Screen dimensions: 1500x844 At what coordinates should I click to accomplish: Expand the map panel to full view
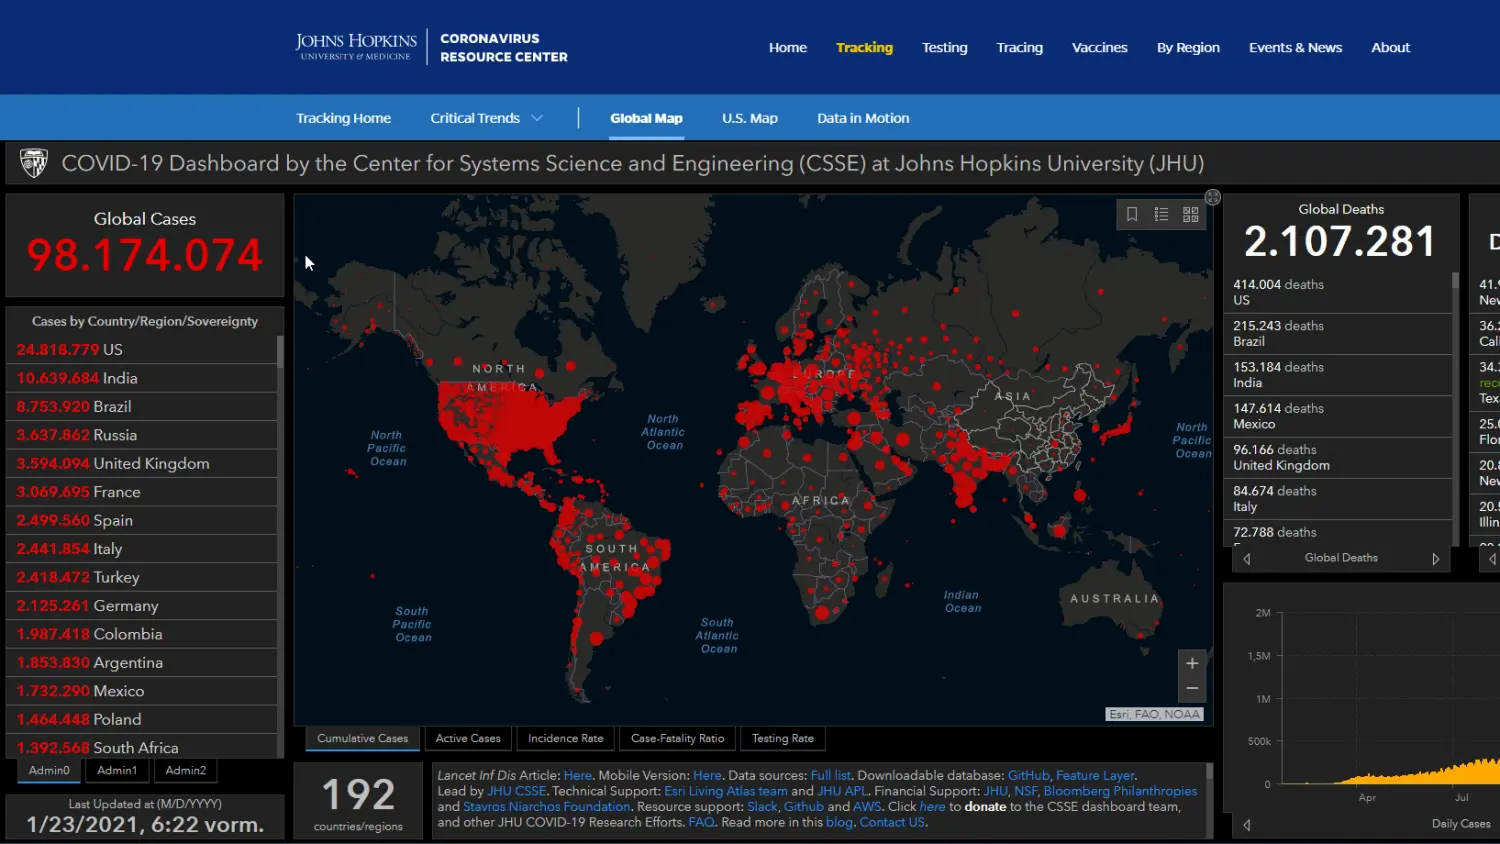click(1213, 198)
